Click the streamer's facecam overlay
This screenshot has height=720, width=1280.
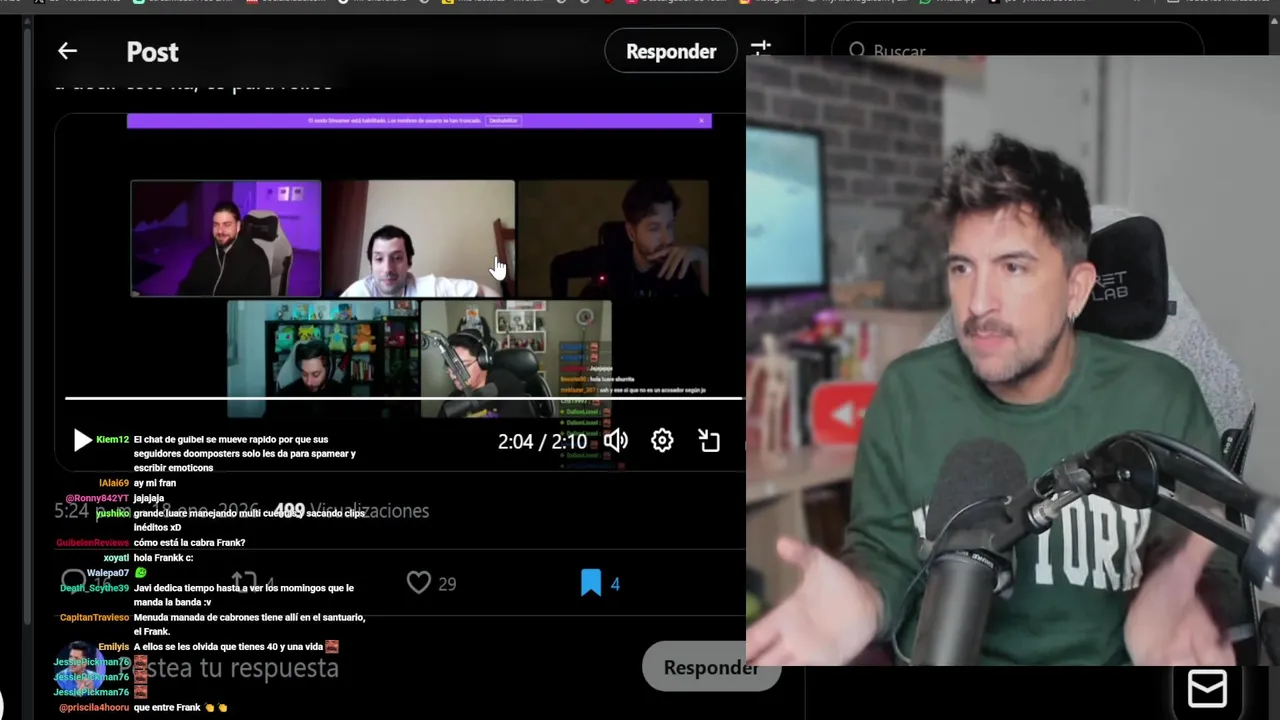point(1012,360)
